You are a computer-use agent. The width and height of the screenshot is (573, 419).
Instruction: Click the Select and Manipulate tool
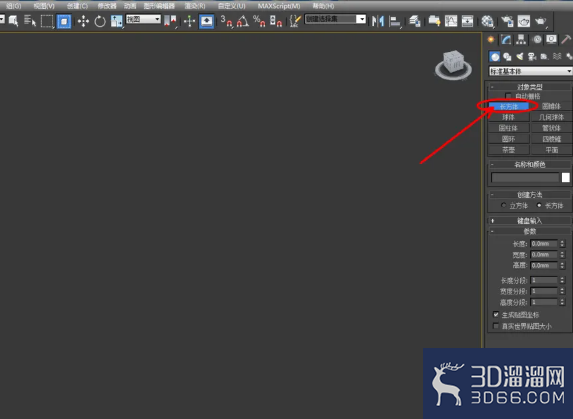[x=189, y=21]
